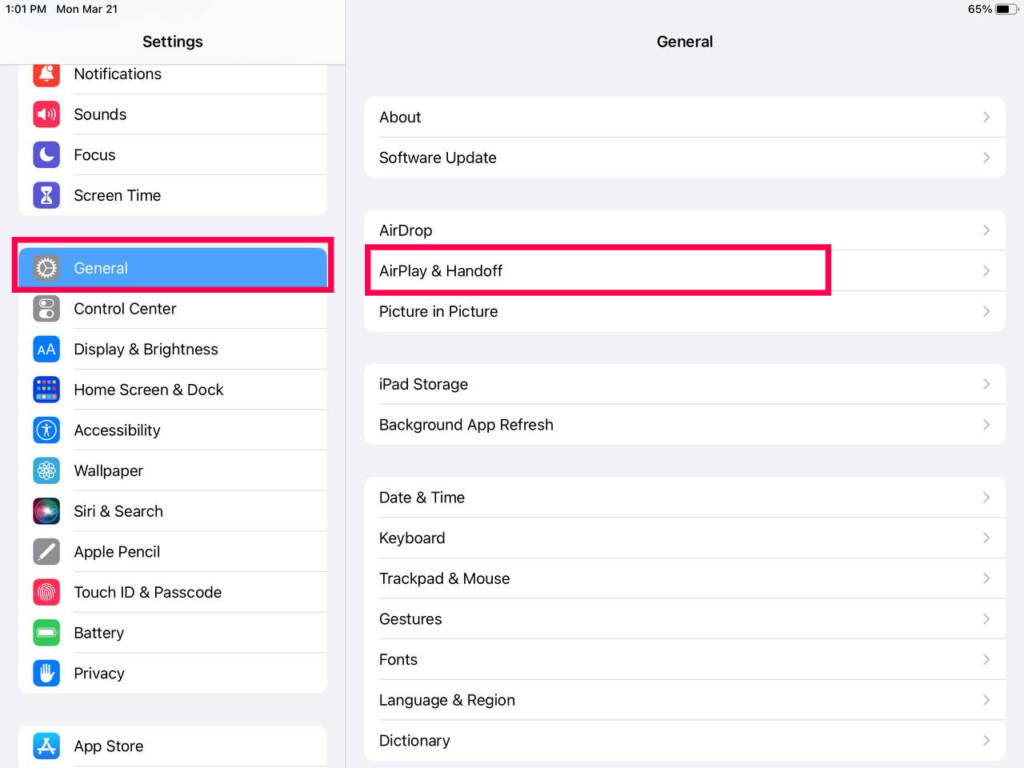Open the About chevron arrow
1024x768 pixels.
[x=986, y=118]
